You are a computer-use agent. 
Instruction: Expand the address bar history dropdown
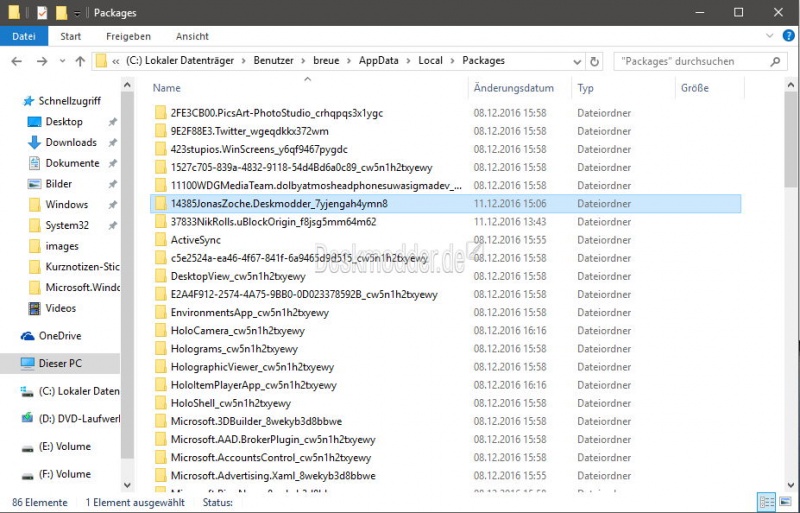(576, 61)
